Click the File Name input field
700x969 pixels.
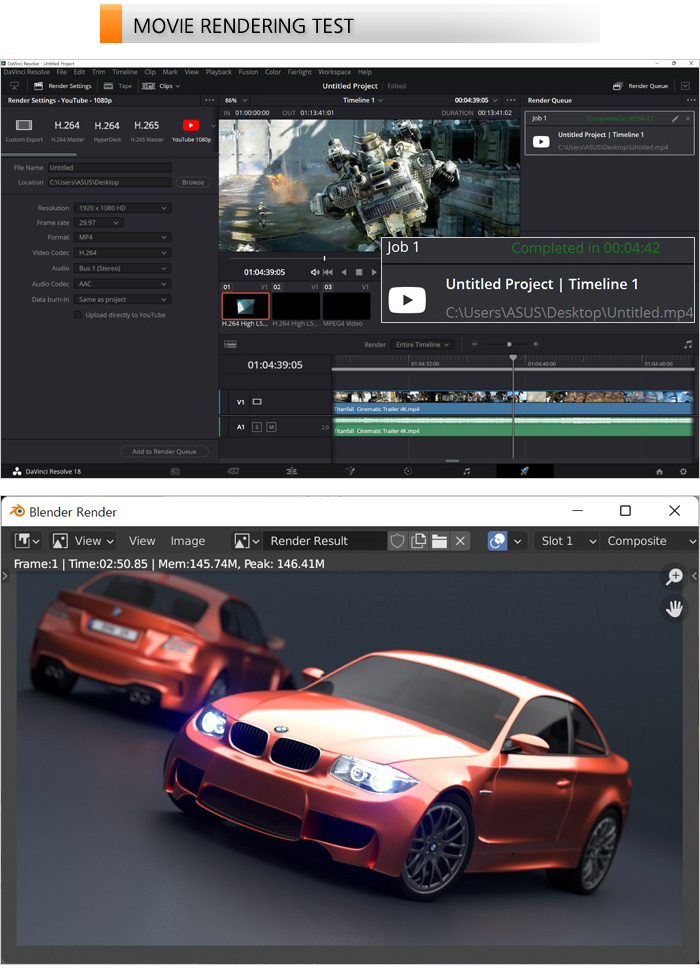[109, 167]
